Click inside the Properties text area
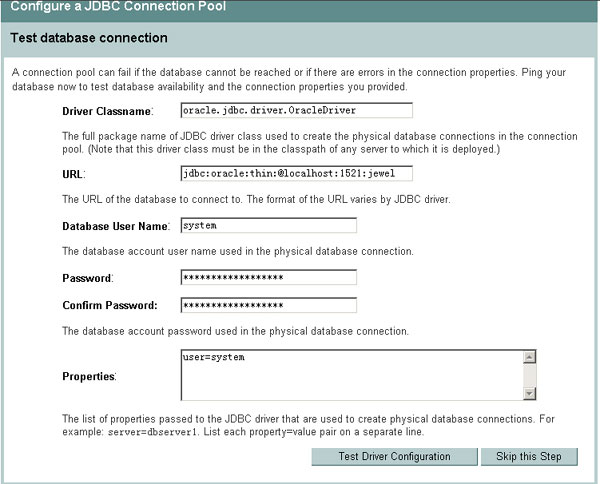The image size is (600, 484). (351, 375)
